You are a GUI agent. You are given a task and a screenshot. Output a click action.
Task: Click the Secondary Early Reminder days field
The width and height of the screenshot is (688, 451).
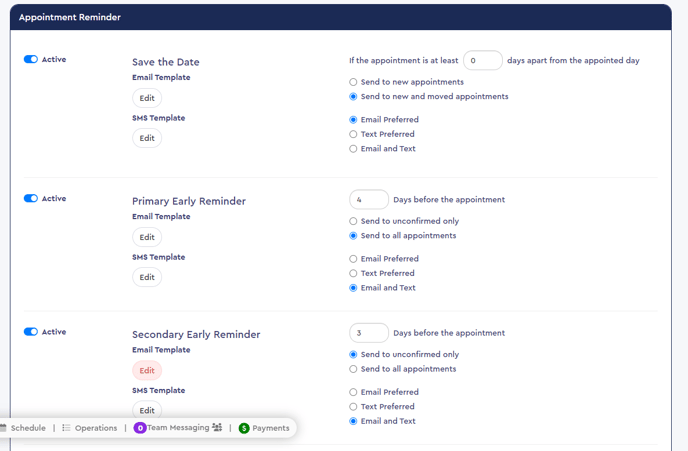pos(369,333)
